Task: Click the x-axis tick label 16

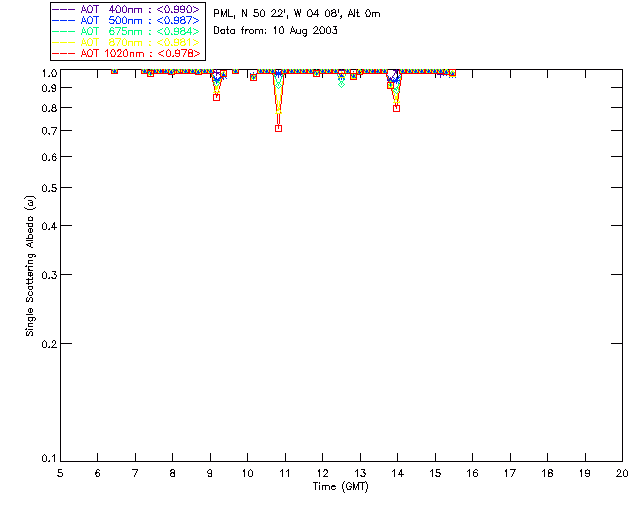Action: [472, 473]
